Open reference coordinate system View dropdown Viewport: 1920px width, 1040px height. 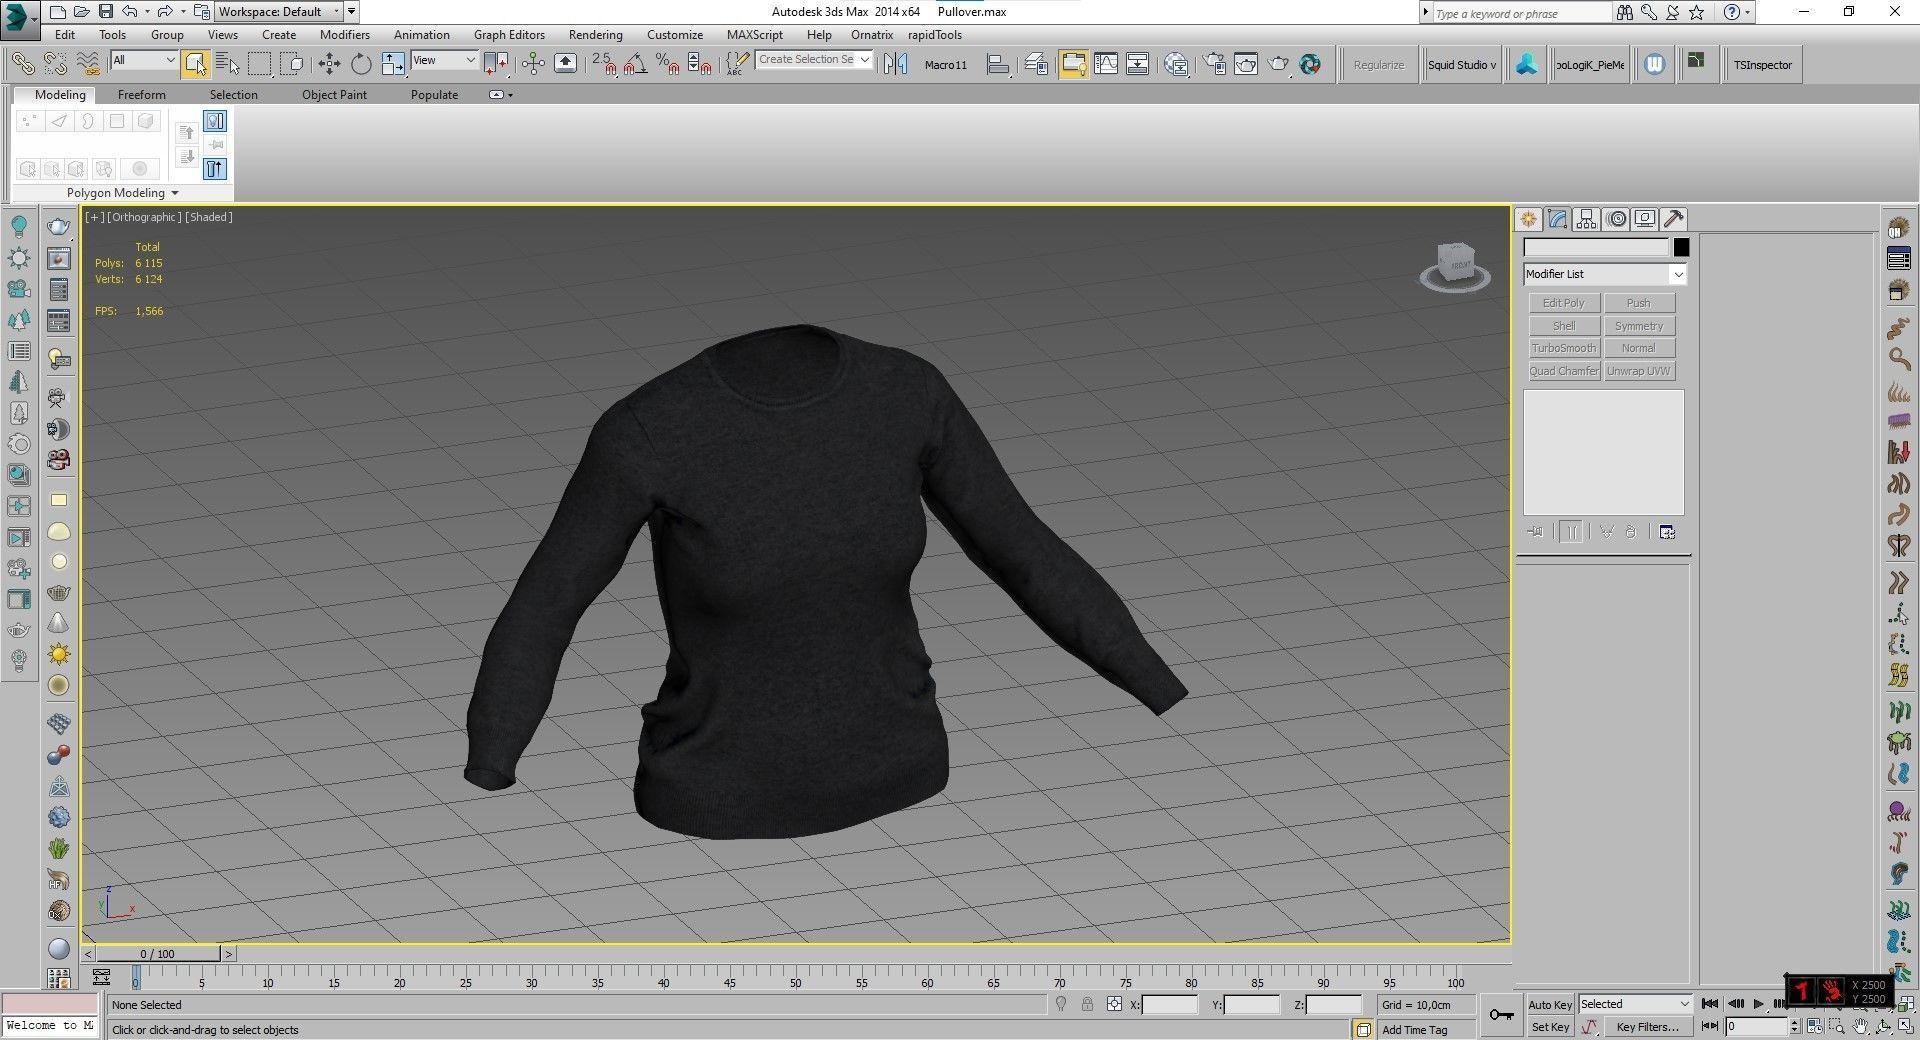(445, 60)
